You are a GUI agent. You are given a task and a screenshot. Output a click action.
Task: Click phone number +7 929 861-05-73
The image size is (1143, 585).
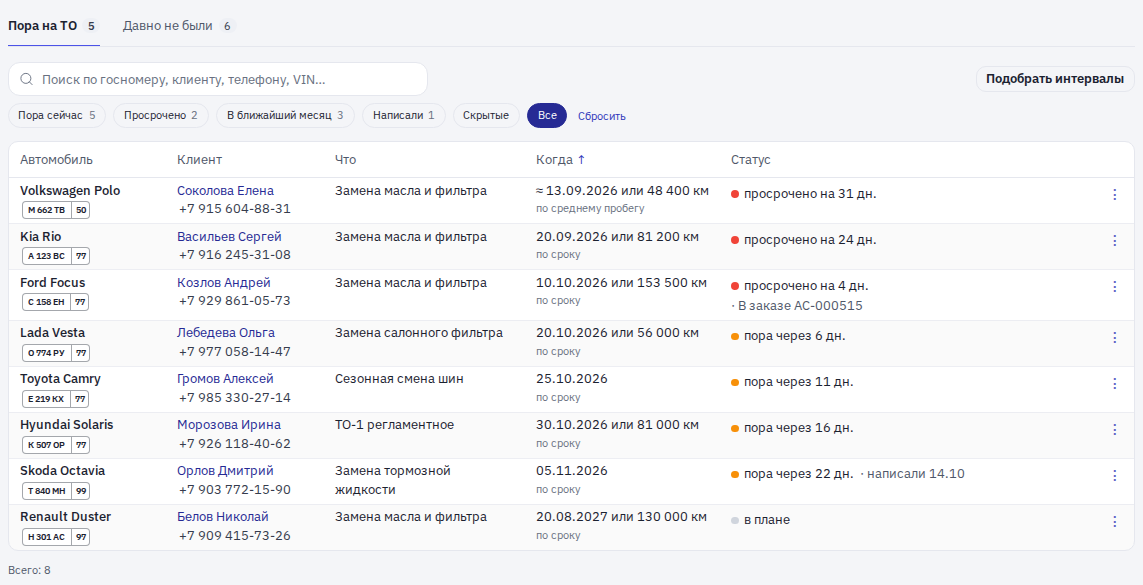pos(235,301)
